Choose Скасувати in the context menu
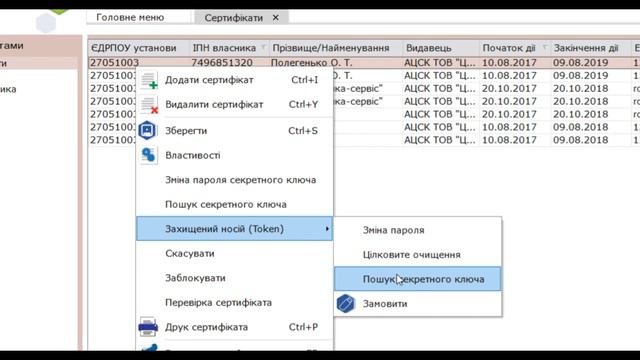640x360 pixels. coord(234,253)
